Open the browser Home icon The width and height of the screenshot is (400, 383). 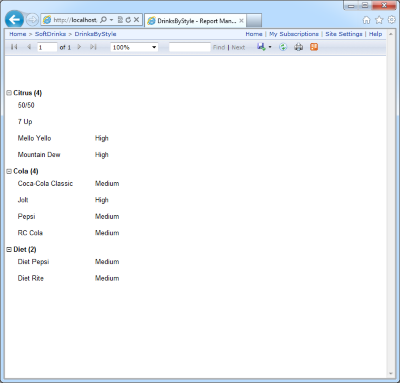pos(366,20)
